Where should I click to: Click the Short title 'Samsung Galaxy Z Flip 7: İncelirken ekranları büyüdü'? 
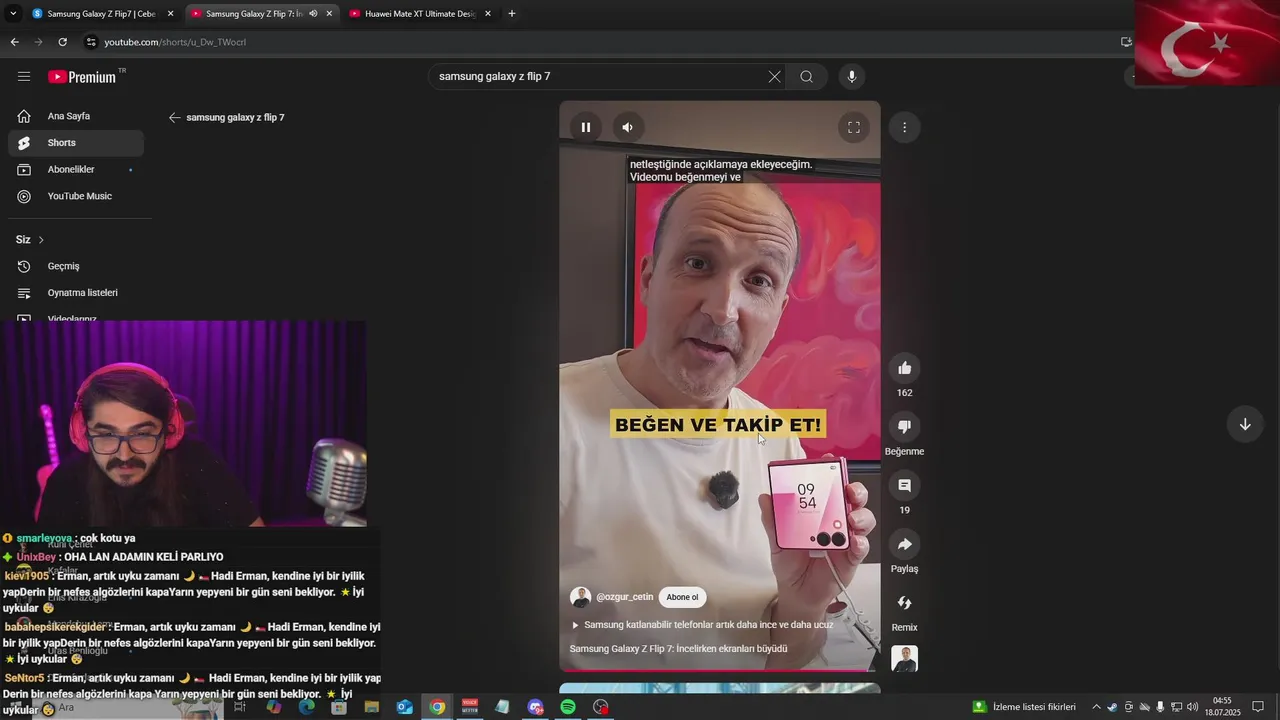click(x=679, y=649)
